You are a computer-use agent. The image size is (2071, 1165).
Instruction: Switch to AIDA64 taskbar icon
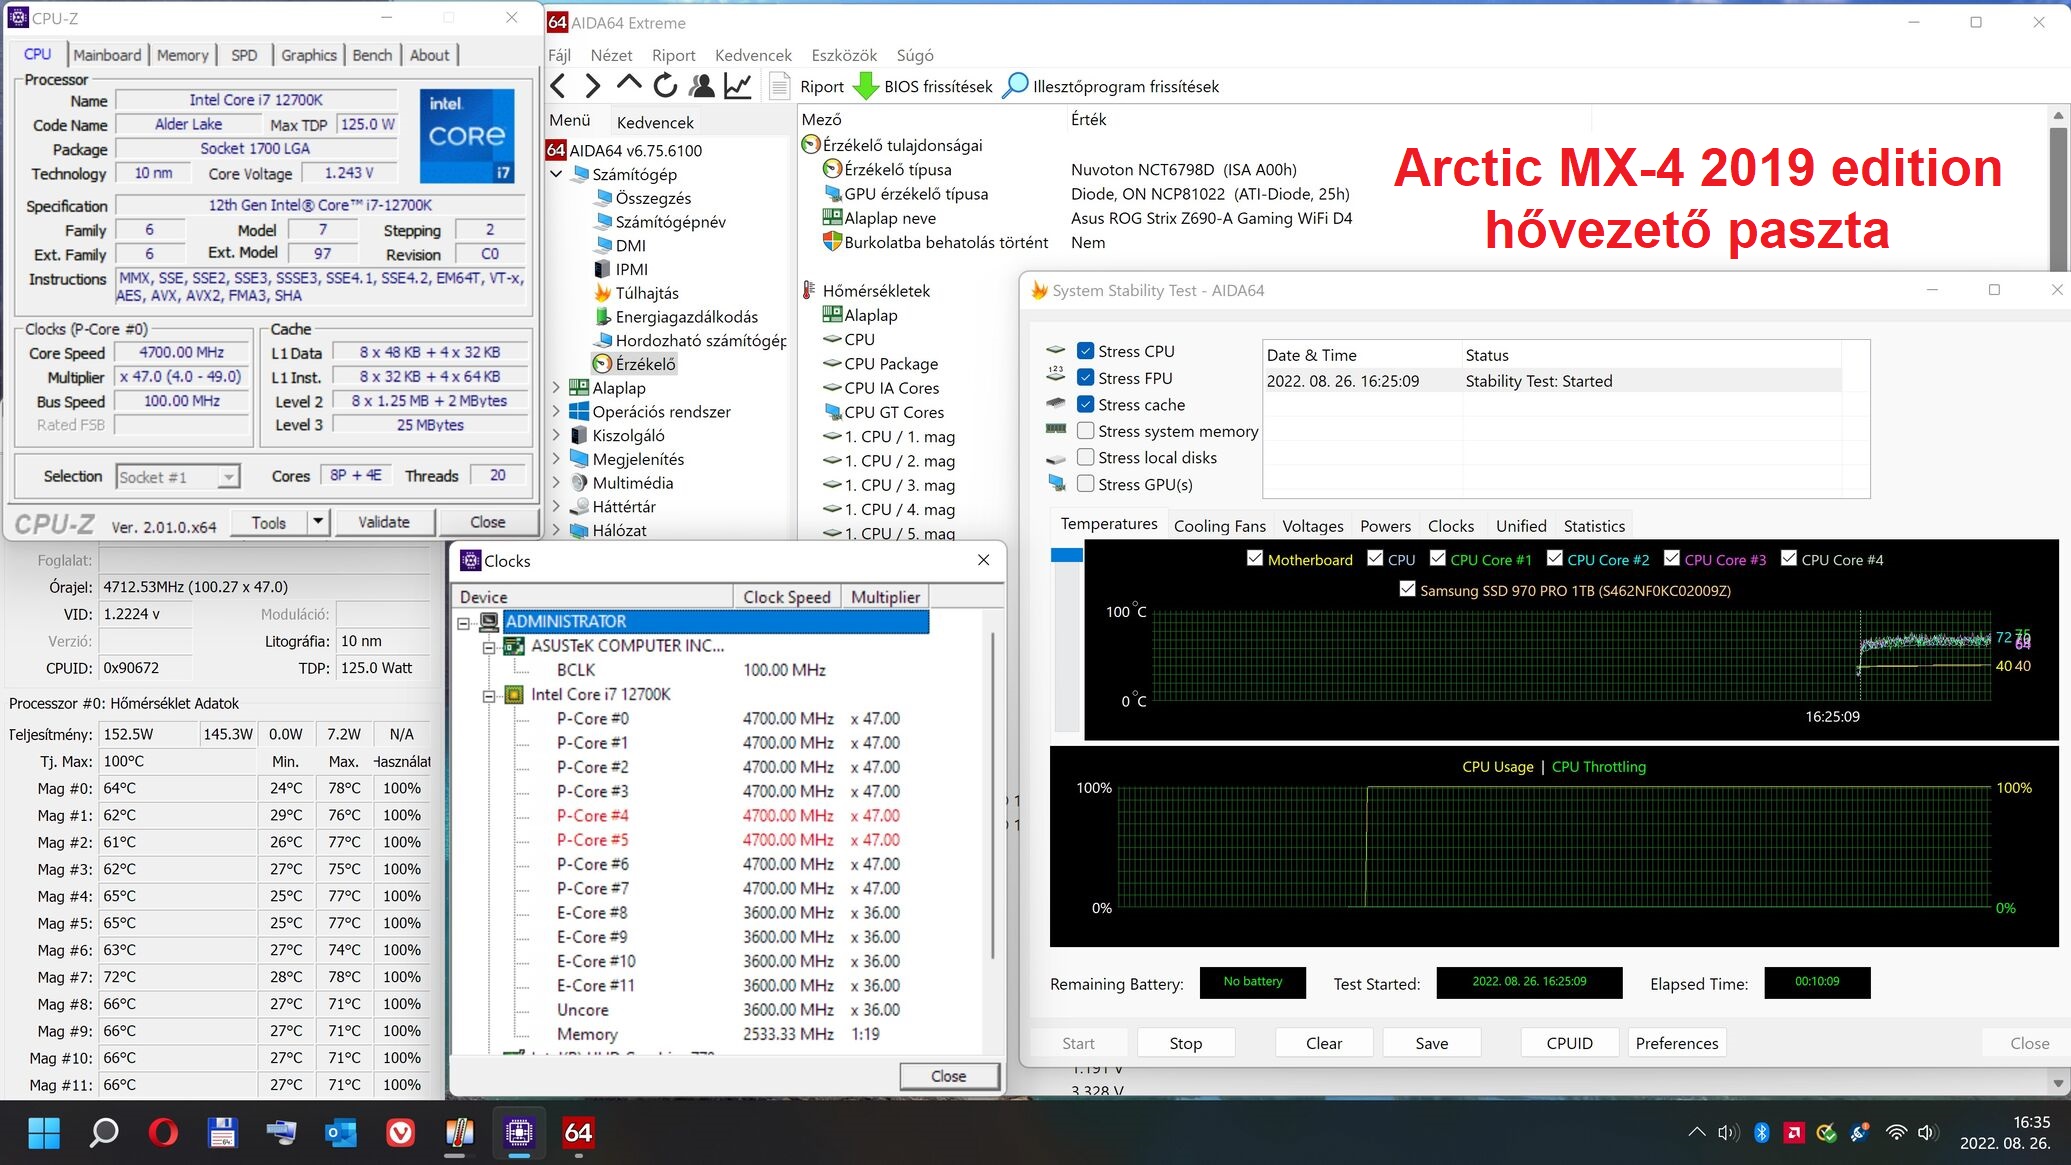pos(578,1133)
